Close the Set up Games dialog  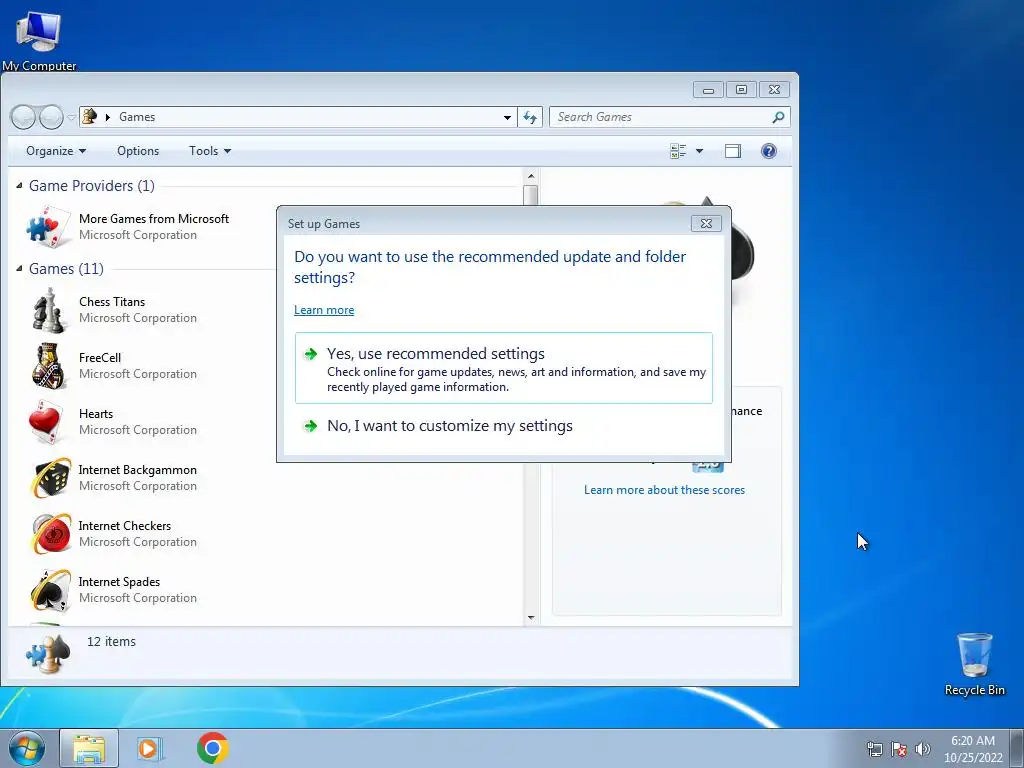(x=706, y=223)
